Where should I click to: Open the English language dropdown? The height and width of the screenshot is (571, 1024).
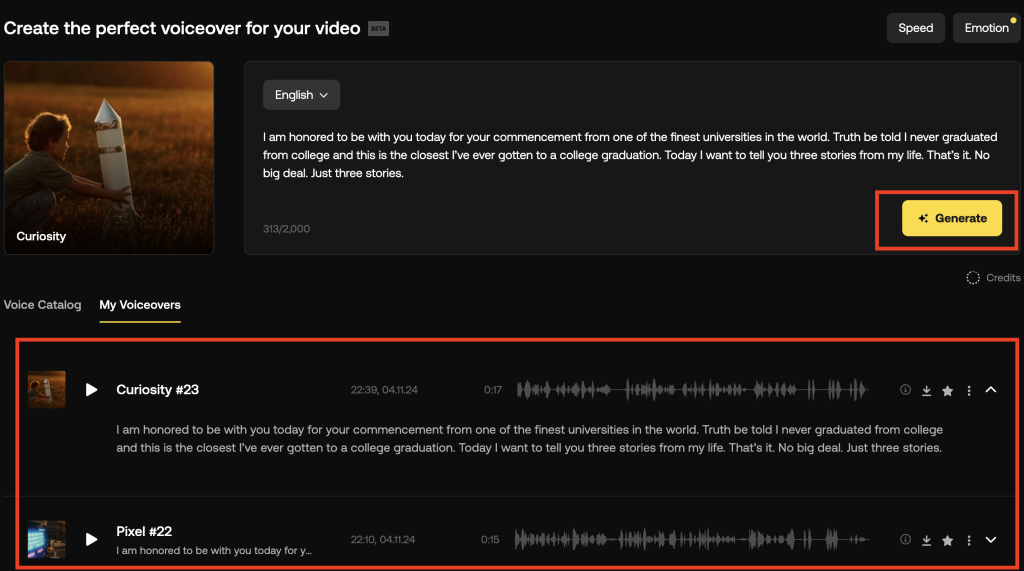[x=301, y=95]
